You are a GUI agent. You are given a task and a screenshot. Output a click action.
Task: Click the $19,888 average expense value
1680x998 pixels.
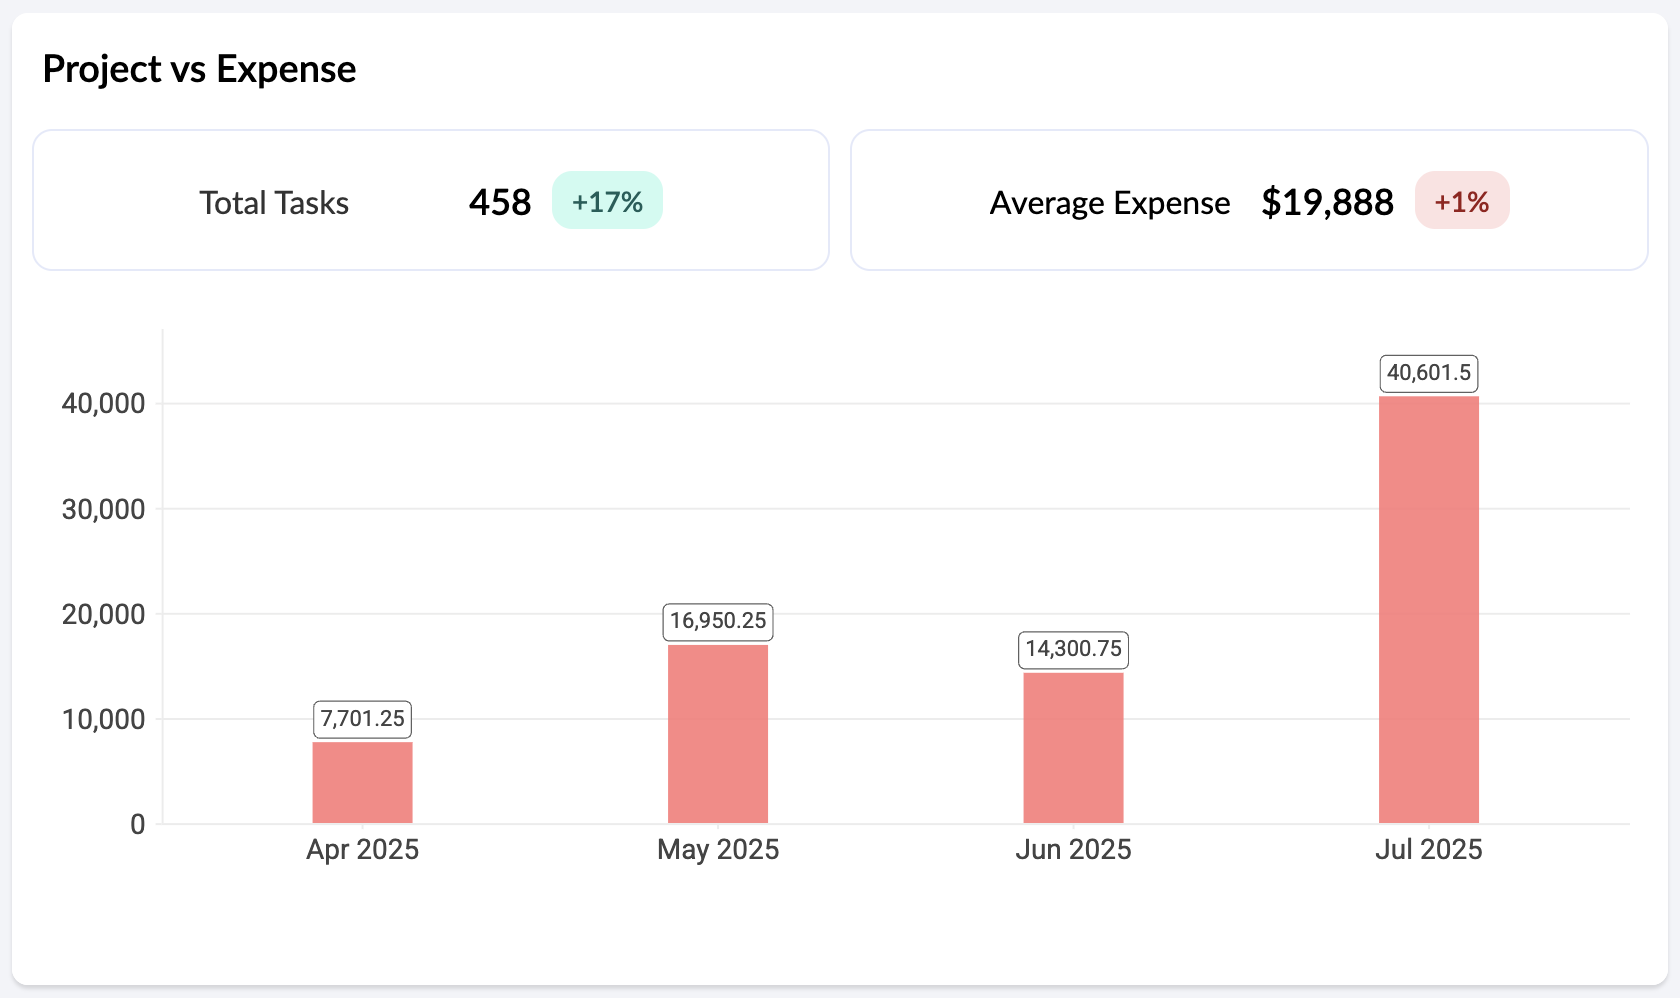1327,202
